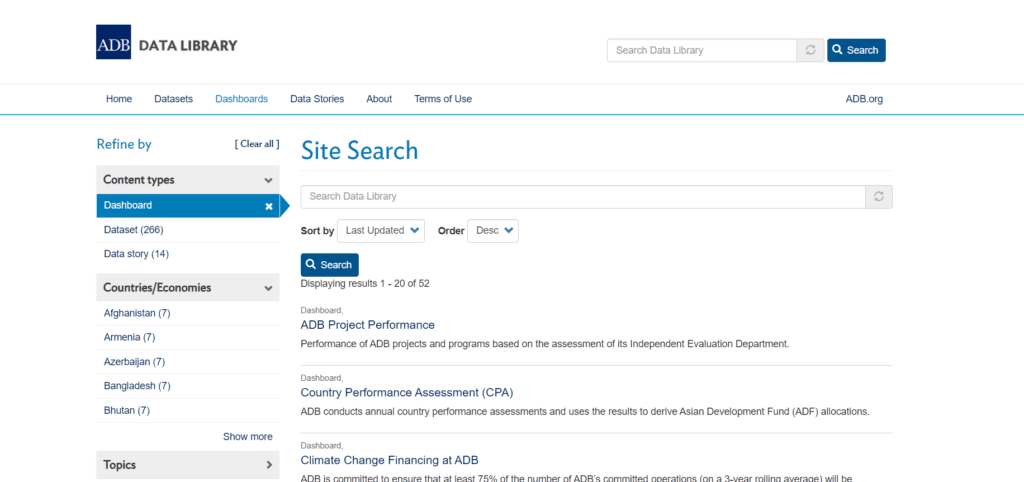Open the About page
This screenshot has height=482, width=1024.
coord(379,99)
